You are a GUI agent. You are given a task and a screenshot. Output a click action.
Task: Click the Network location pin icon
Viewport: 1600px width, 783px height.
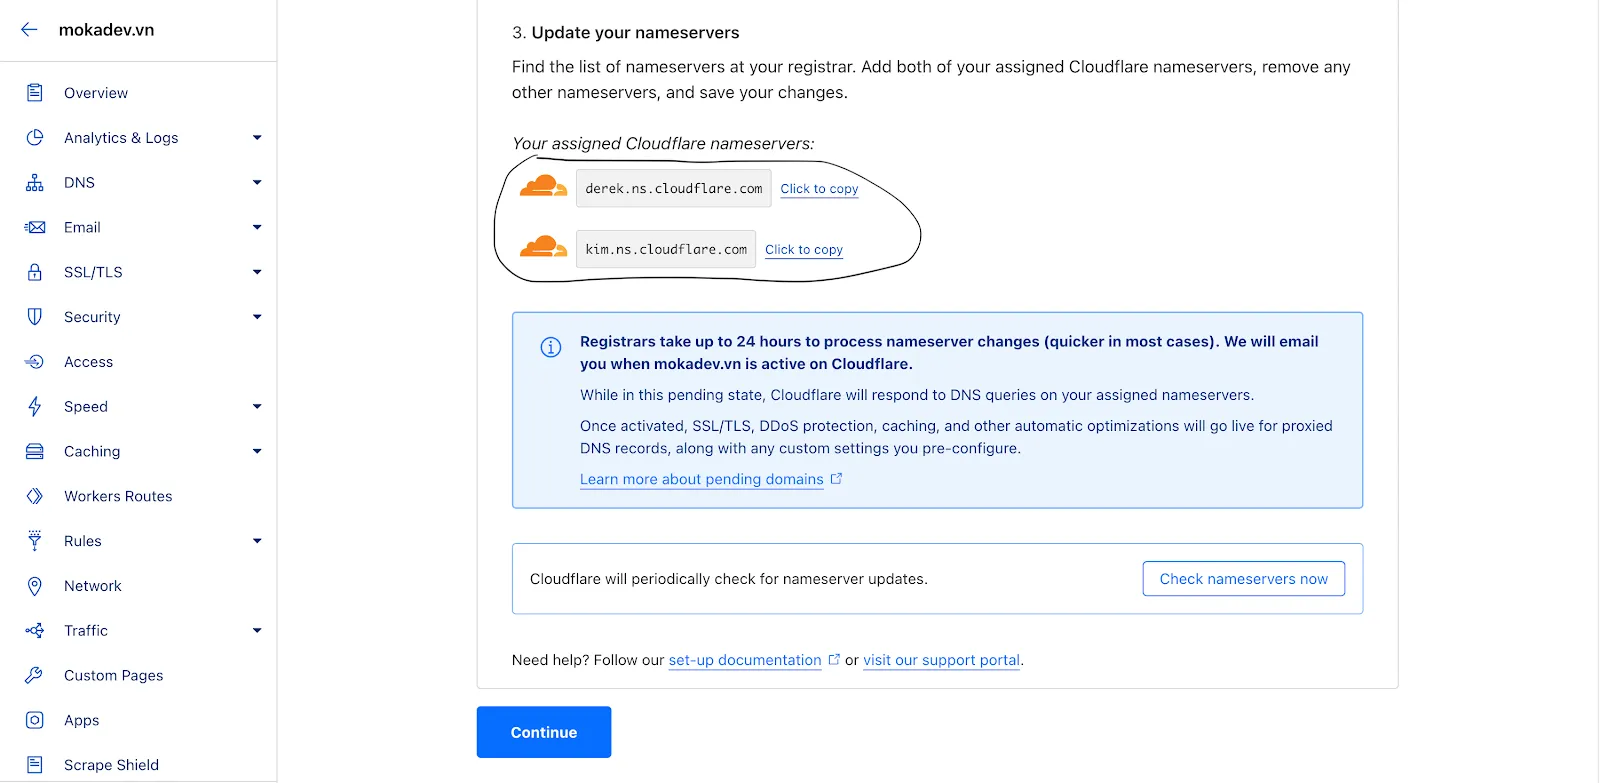point(35,586)
